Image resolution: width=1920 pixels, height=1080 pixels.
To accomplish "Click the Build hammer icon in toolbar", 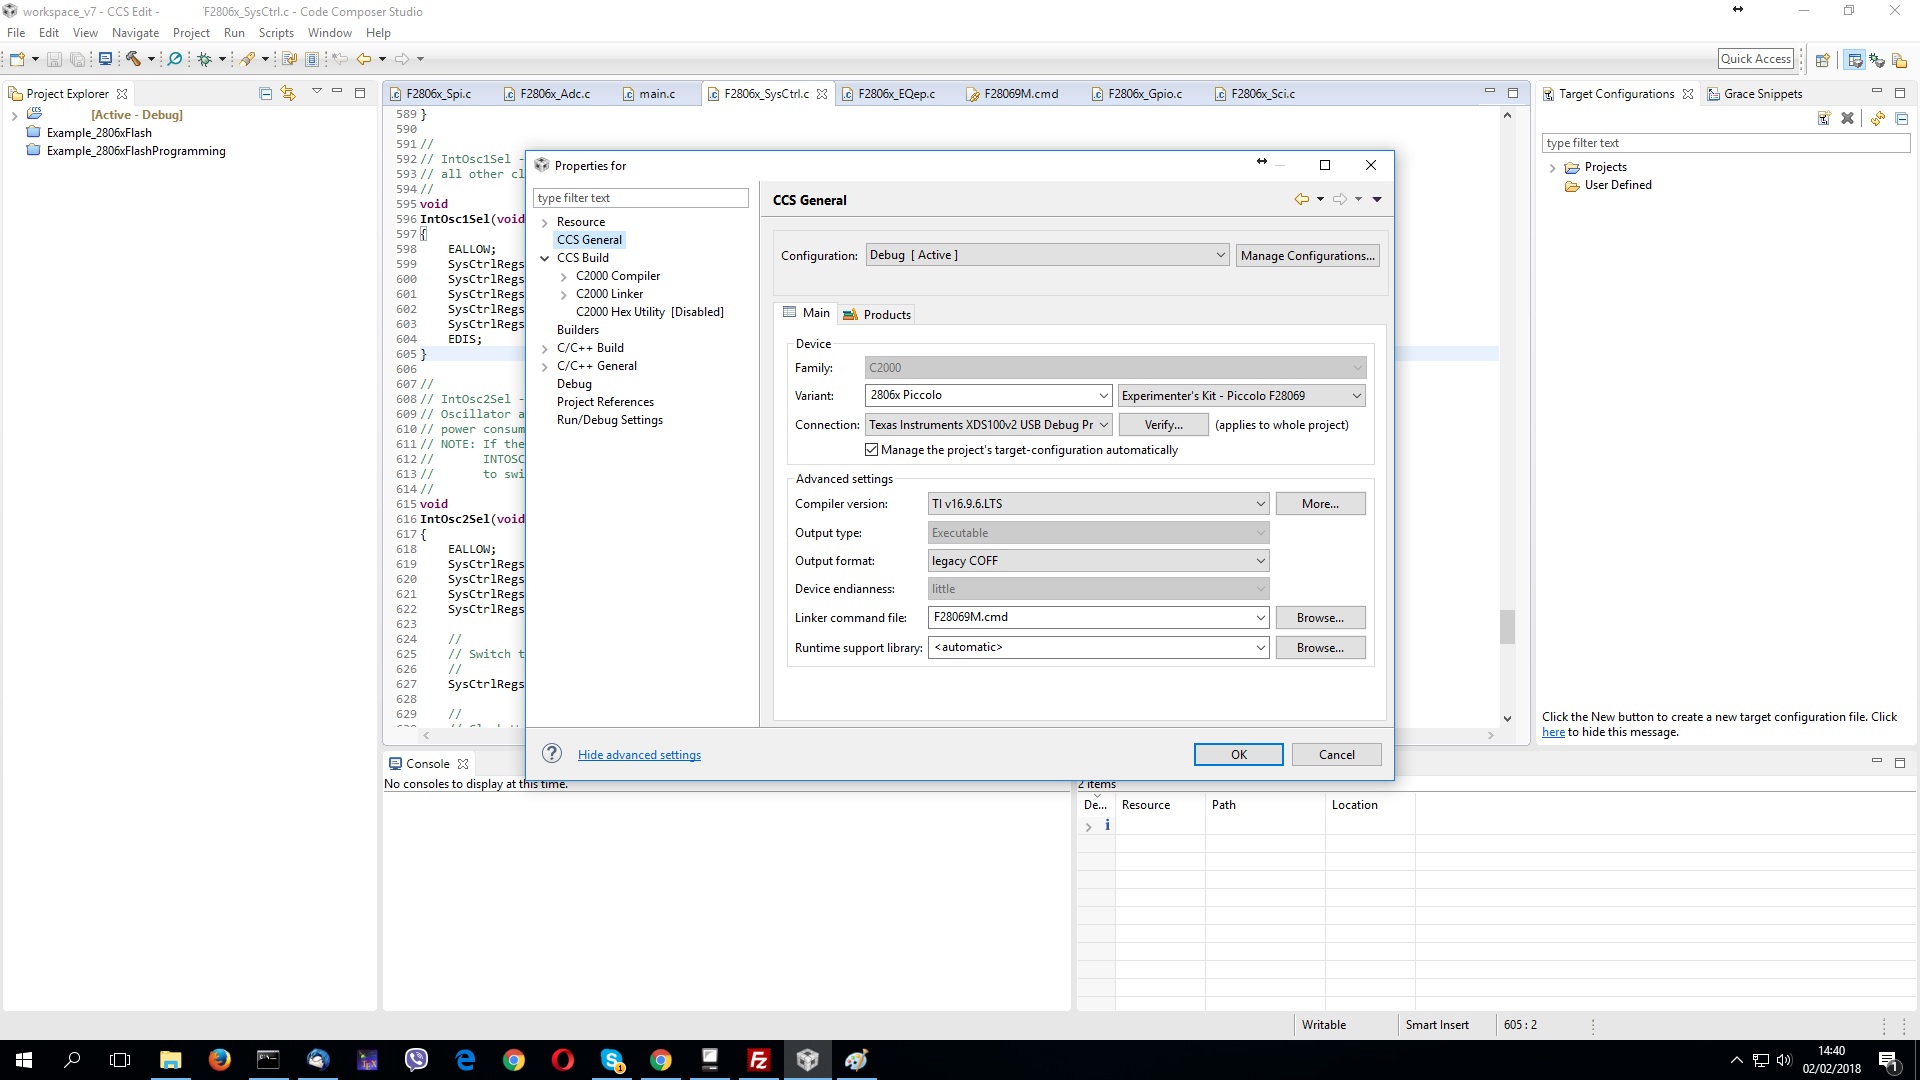I will click(132, 59).
